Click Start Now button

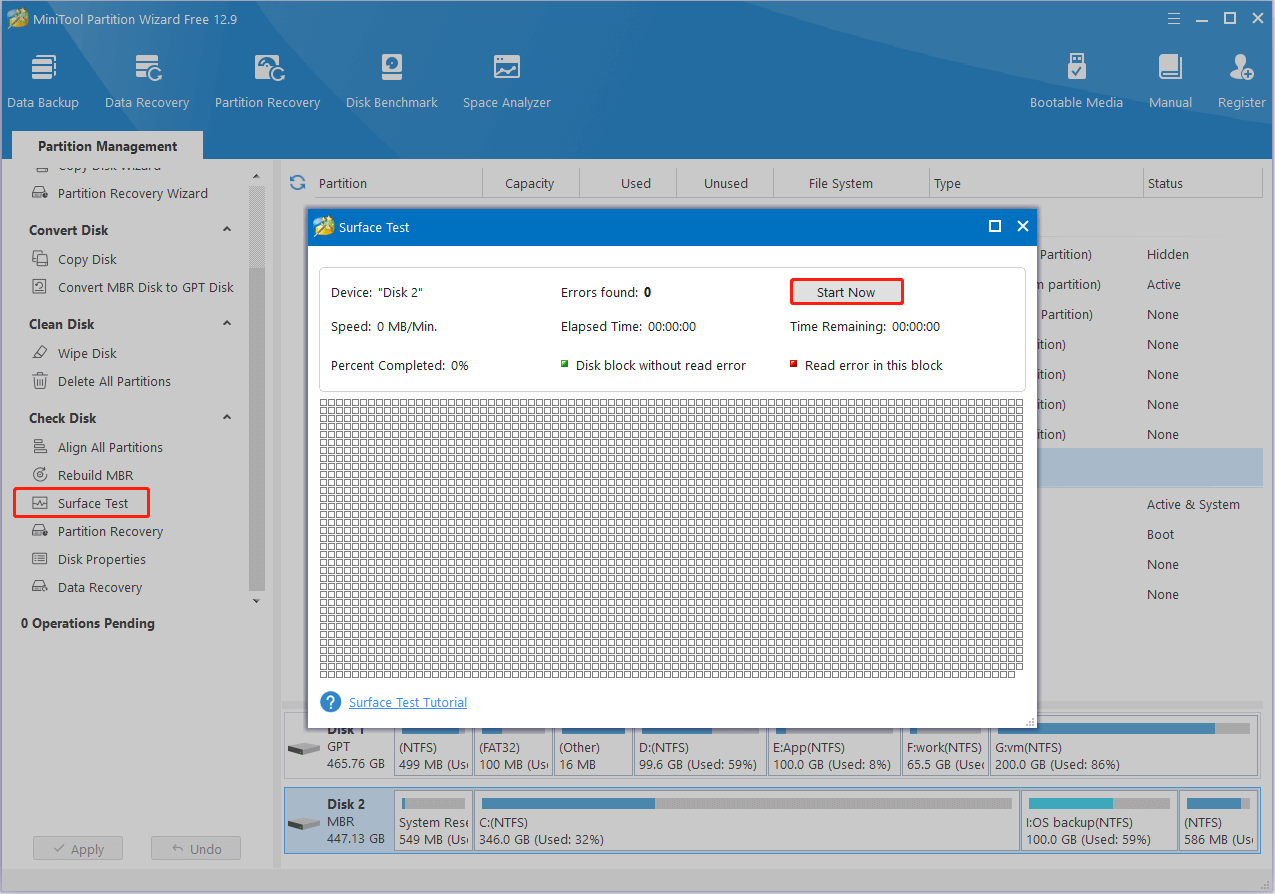pos(846,292)
